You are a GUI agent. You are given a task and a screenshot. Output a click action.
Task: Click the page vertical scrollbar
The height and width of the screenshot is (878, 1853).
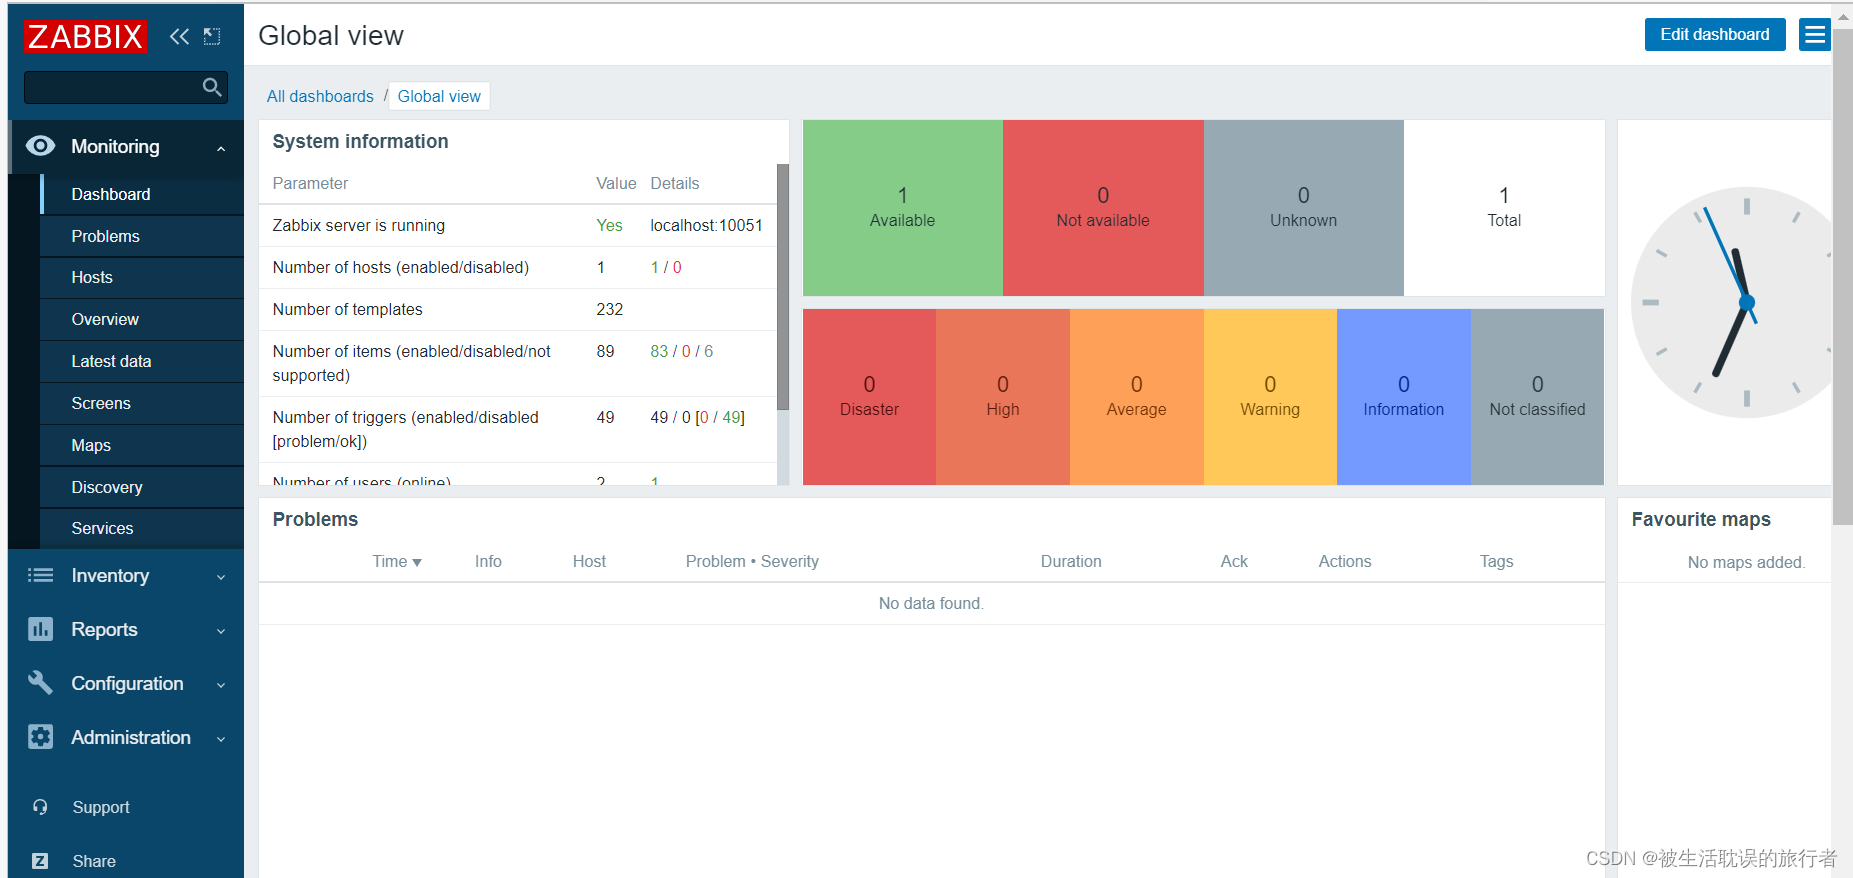coord(1842,275)
